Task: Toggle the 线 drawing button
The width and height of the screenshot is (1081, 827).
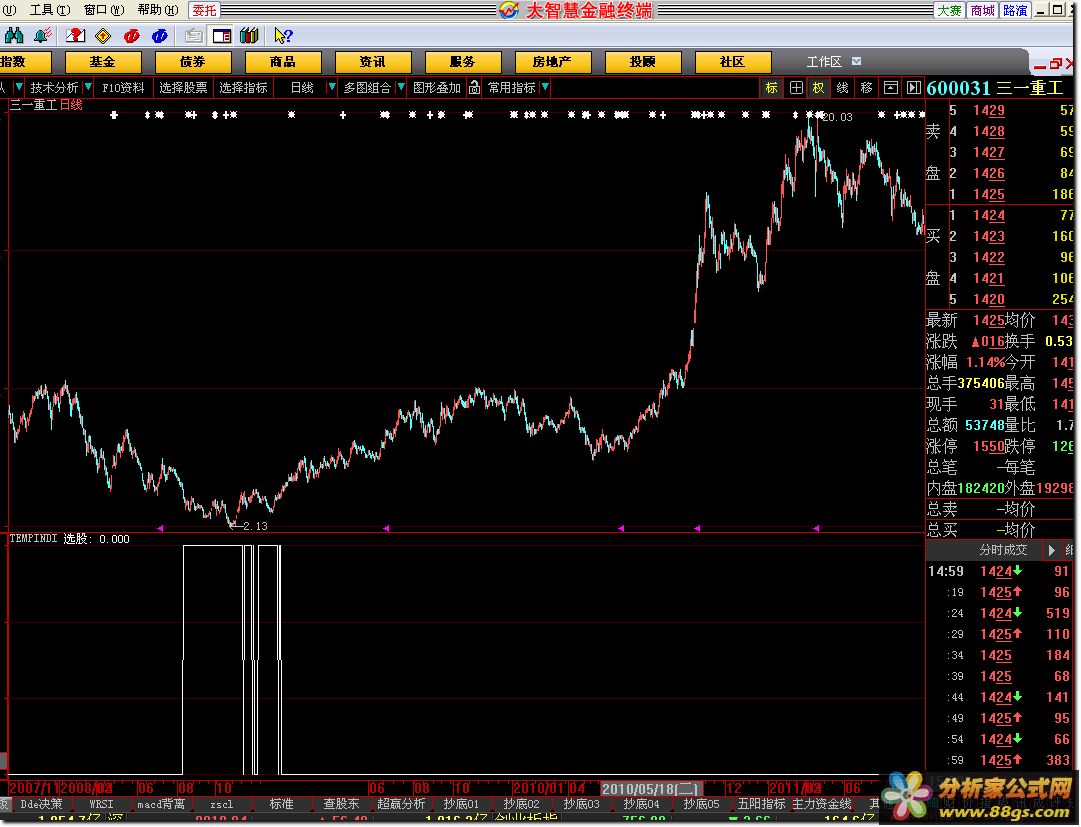Action: click(x=842, y=88)
